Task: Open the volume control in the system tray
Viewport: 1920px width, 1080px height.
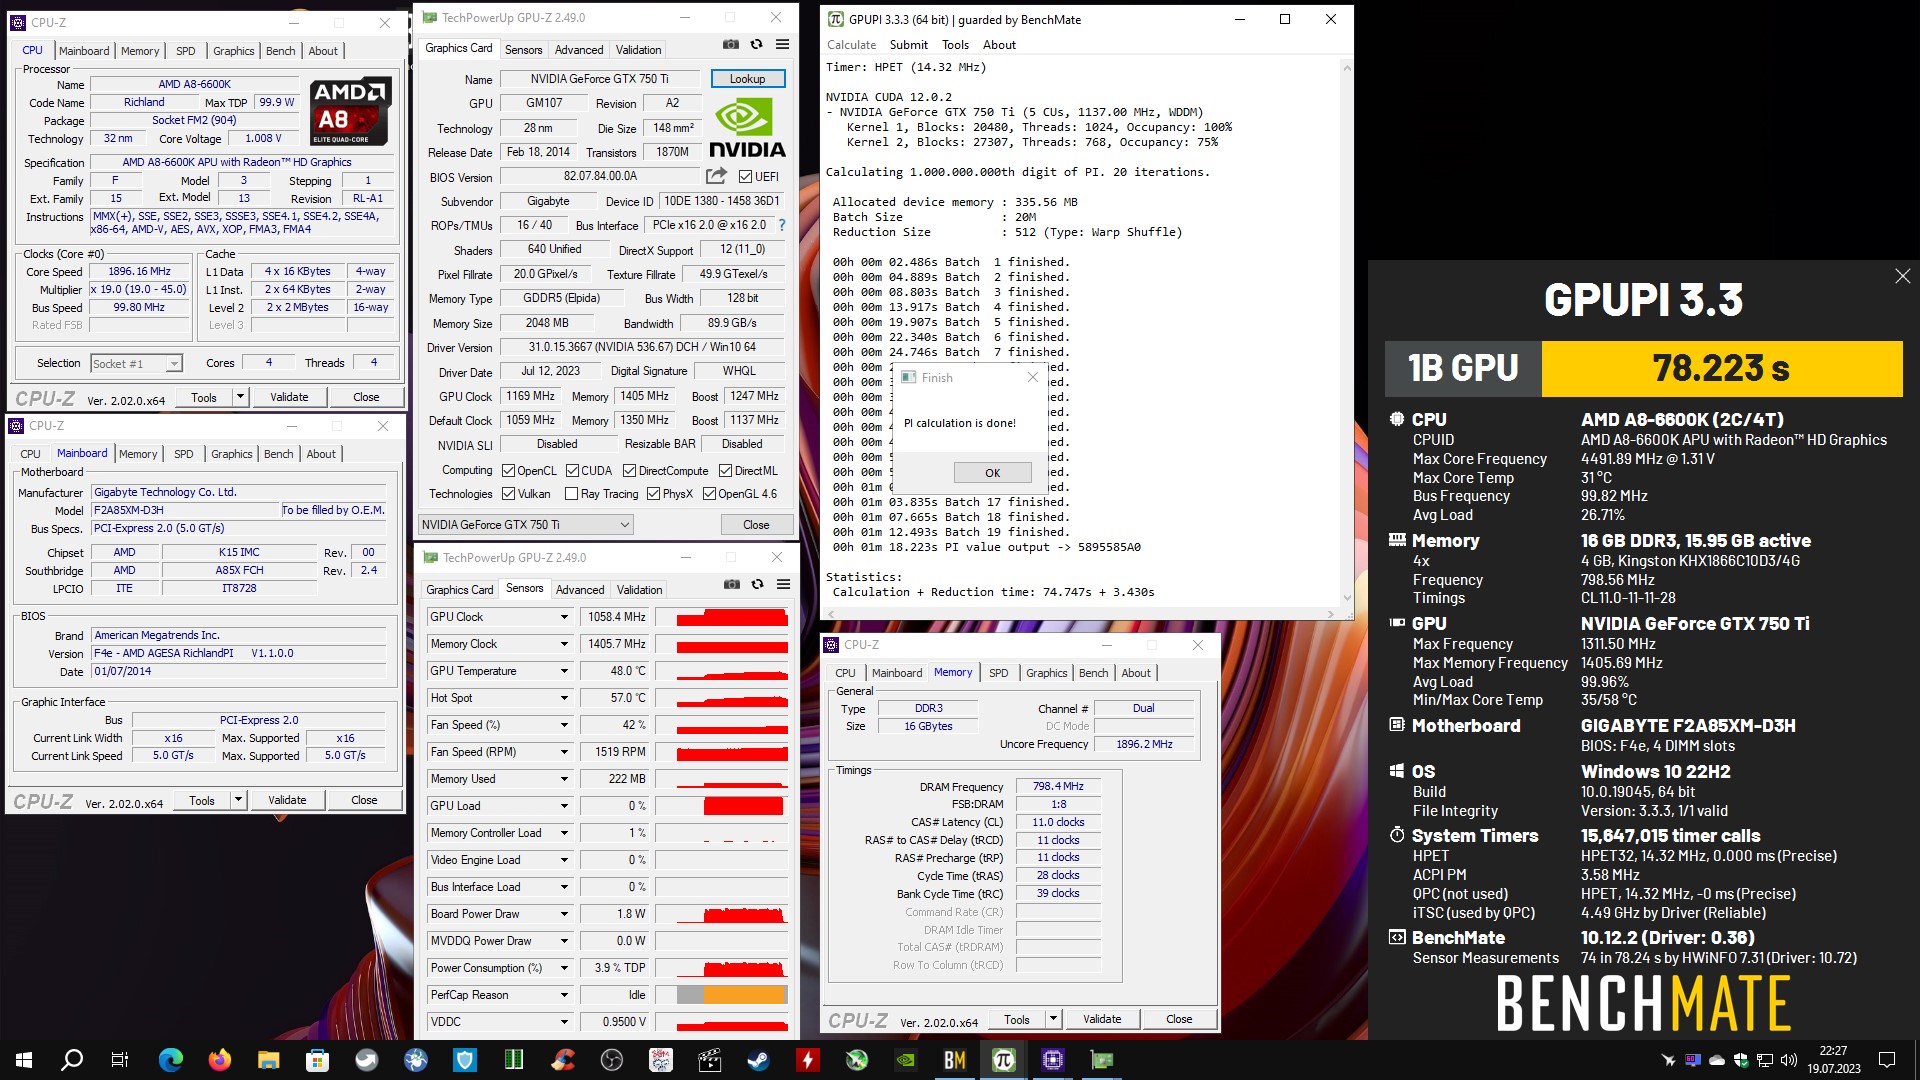Action: point(1789,1060)
